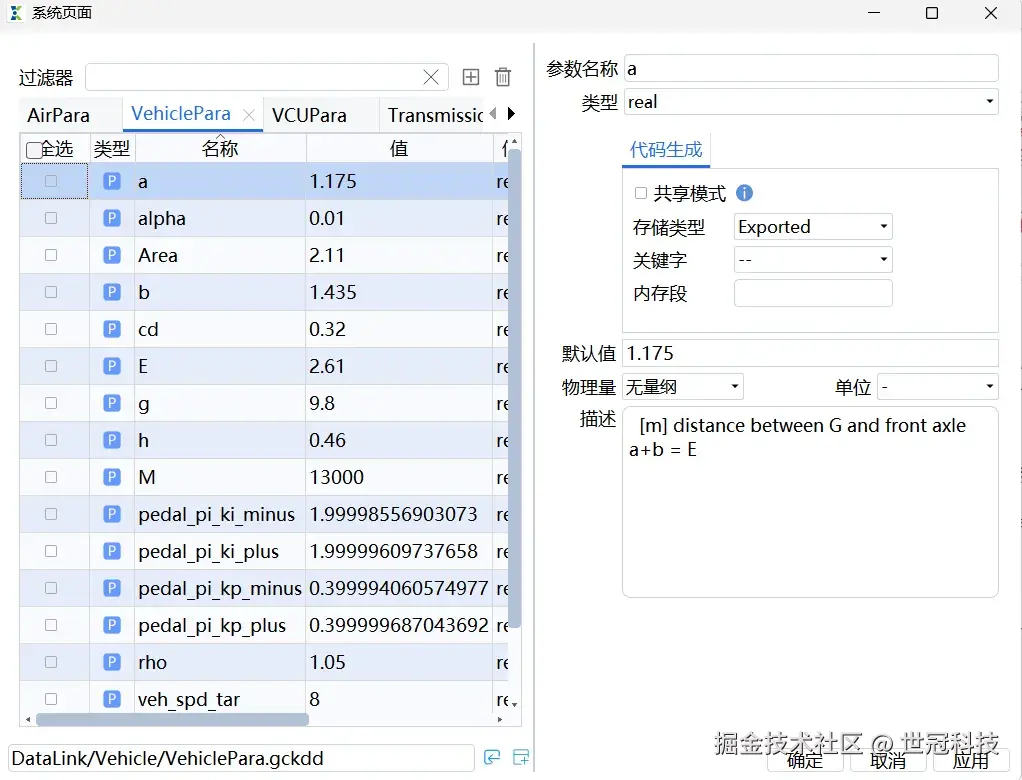
Task: Click the P icon next to parameter alpha
Action: click(112, 218)
